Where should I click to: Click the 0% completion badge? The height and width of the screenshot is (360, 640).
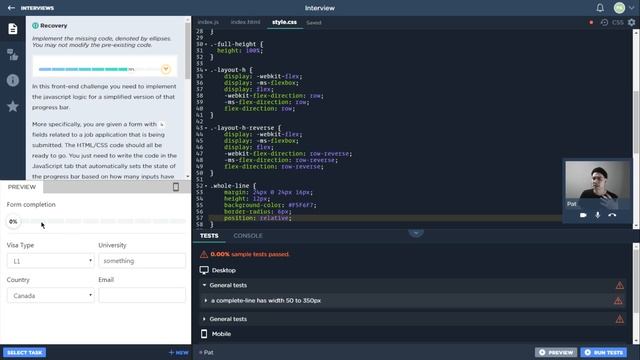13,222
